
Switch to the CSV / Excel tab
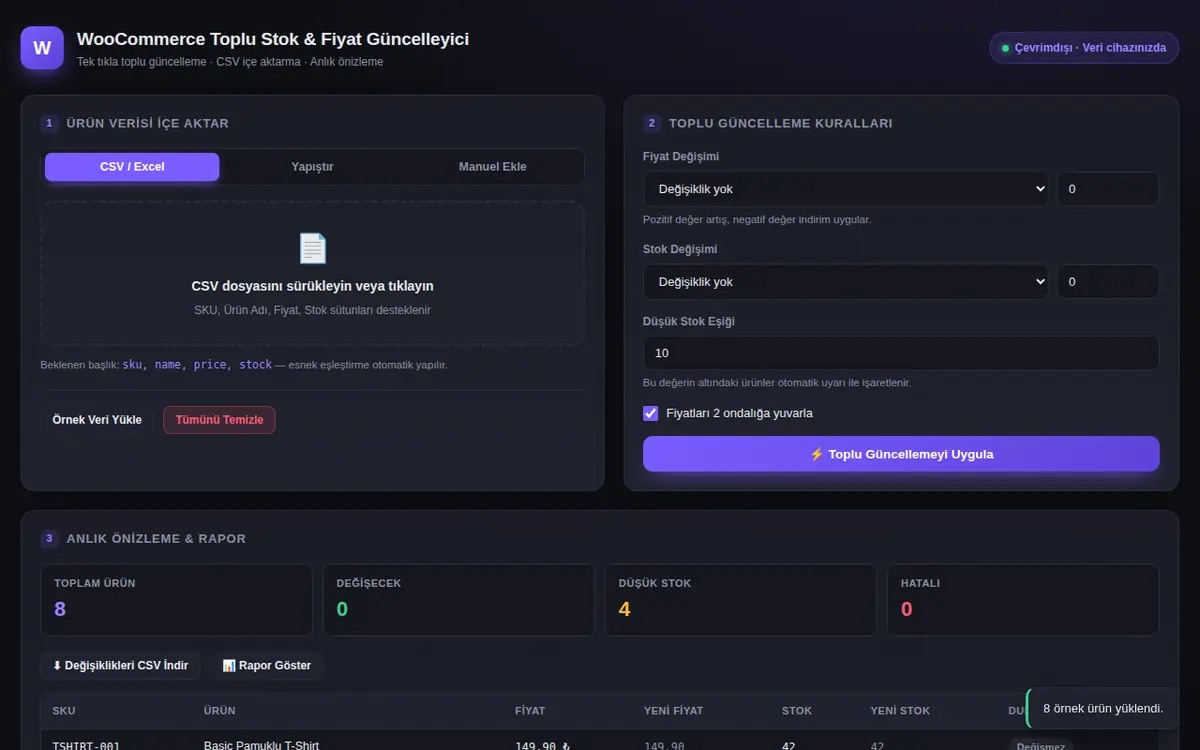pyautogui.click(x=132, y=167)
